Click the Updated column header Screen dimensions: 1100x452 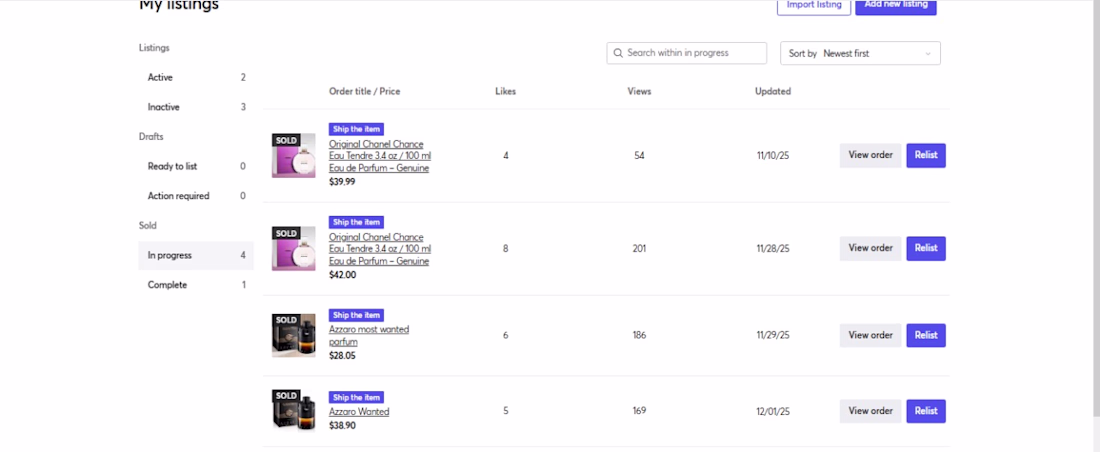pos(772,91)
